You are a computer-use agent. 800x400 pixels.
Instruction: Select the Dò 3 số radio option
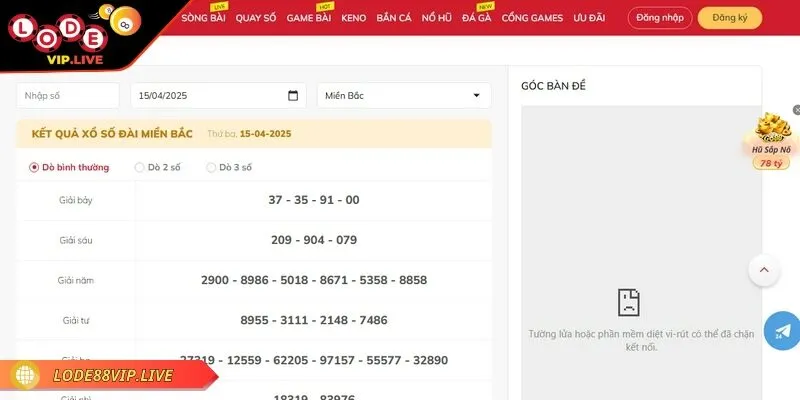pyautogui.click(x=211, y=167)
